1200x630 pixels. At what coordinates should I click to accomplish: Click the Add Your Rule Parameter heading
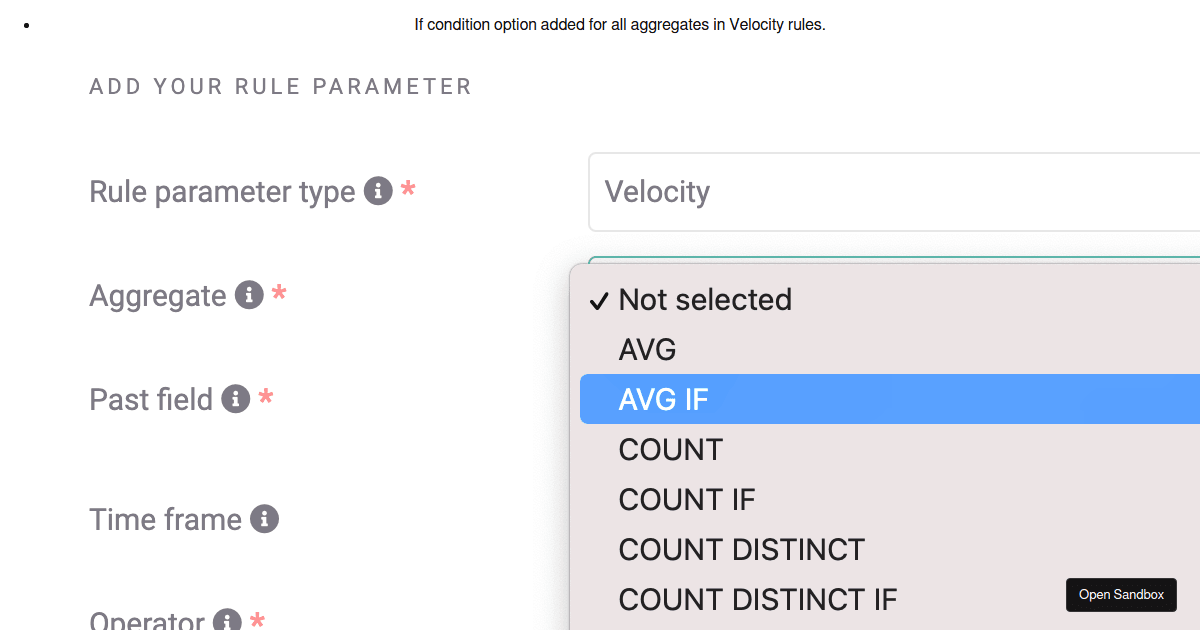click(x=281, y=87)
